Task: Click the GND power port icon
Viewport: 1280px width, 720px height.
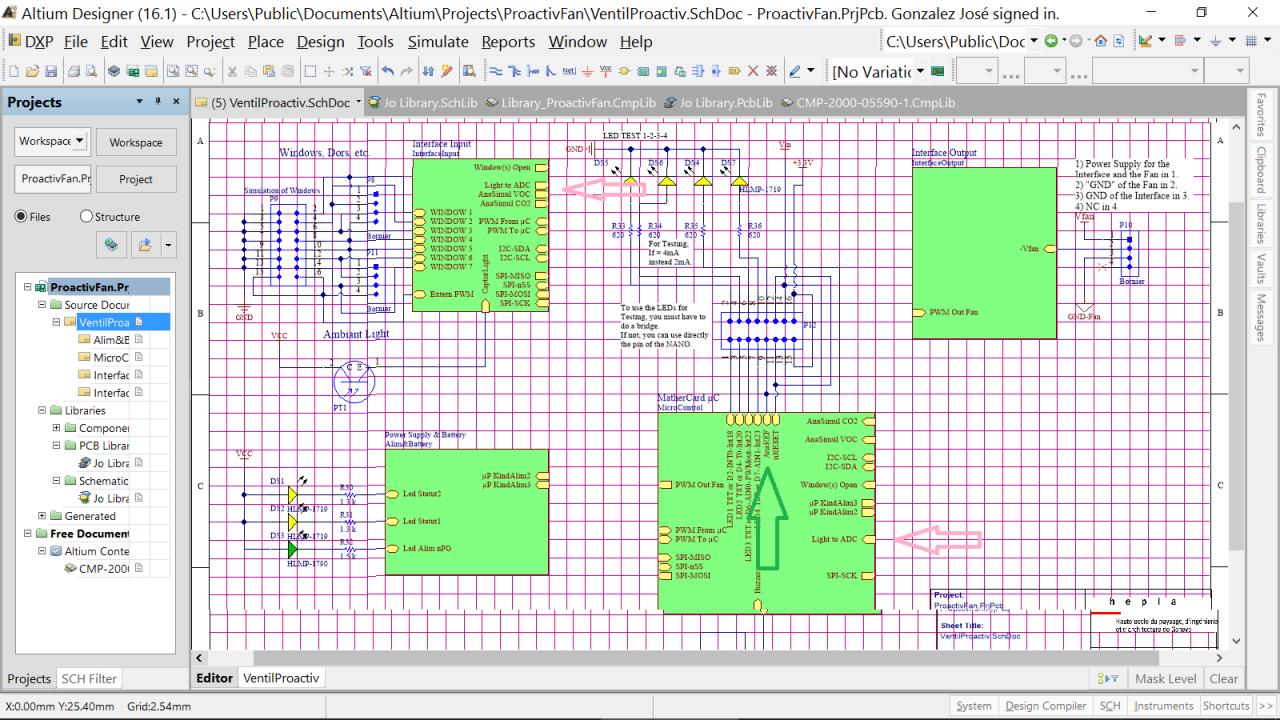Action: point(588,72)
